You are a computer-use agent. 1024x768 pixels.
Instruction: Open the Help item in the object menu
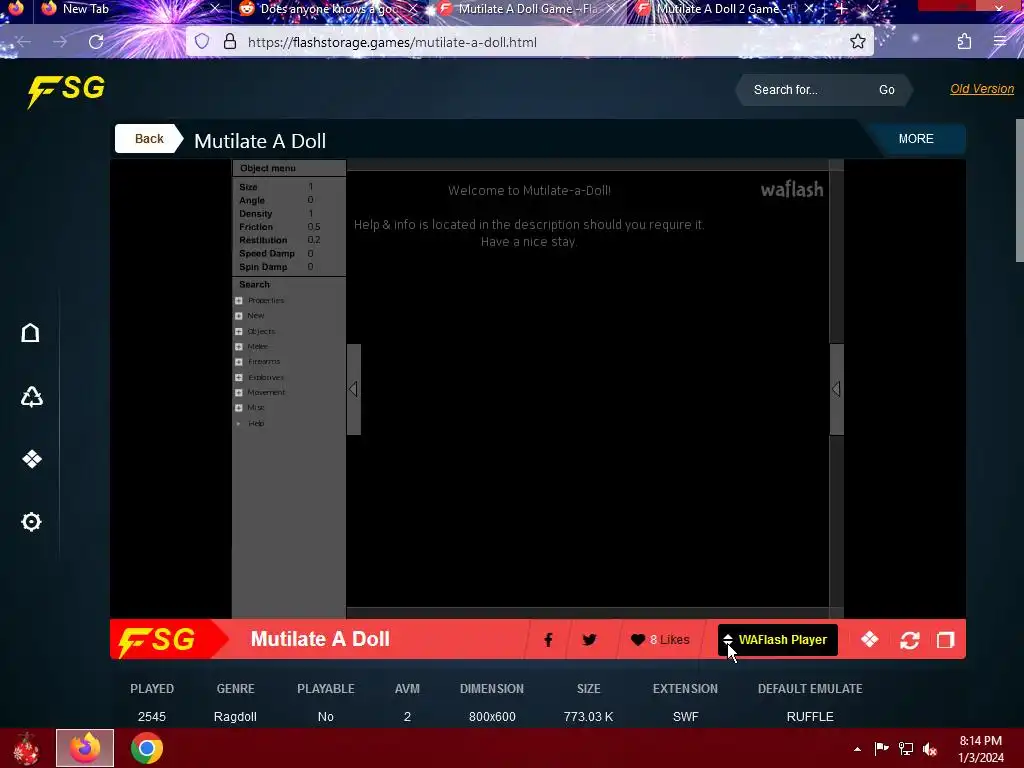[256, 423]
